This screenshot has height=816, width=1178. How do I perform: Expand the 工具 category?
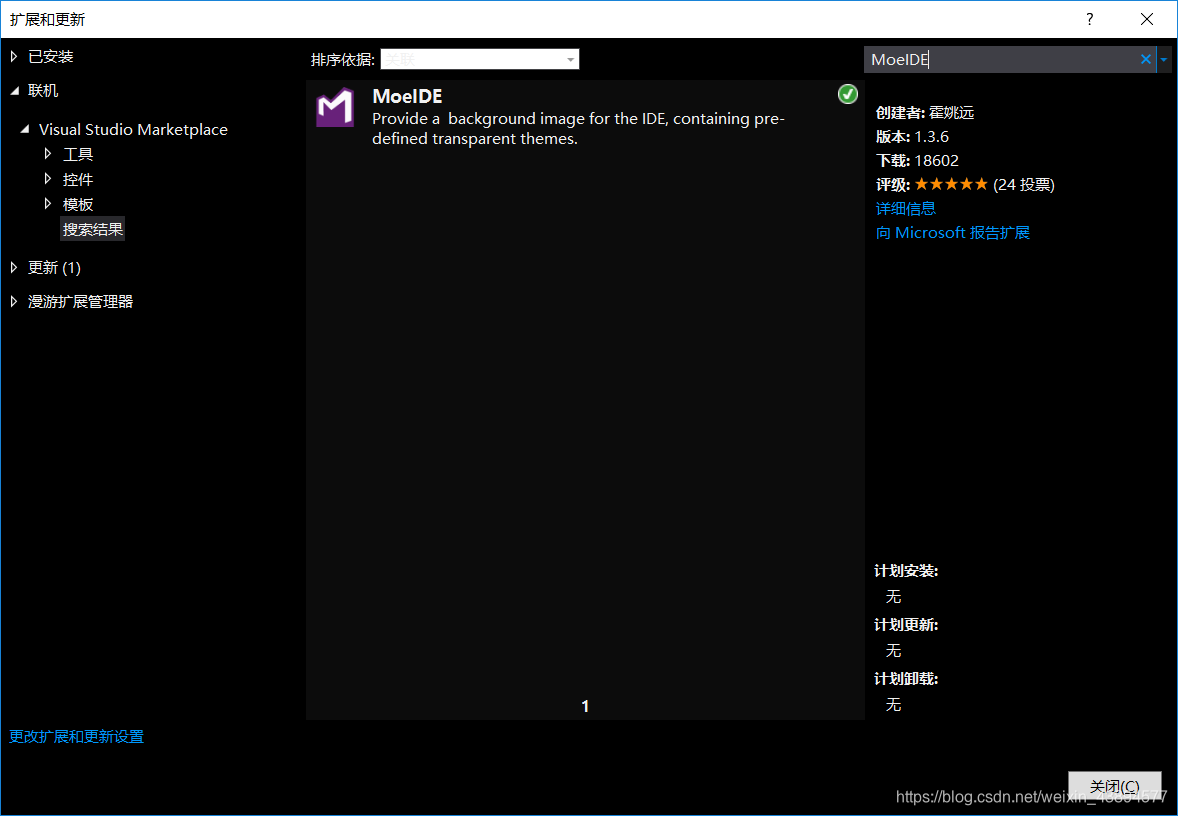(48, 154)
